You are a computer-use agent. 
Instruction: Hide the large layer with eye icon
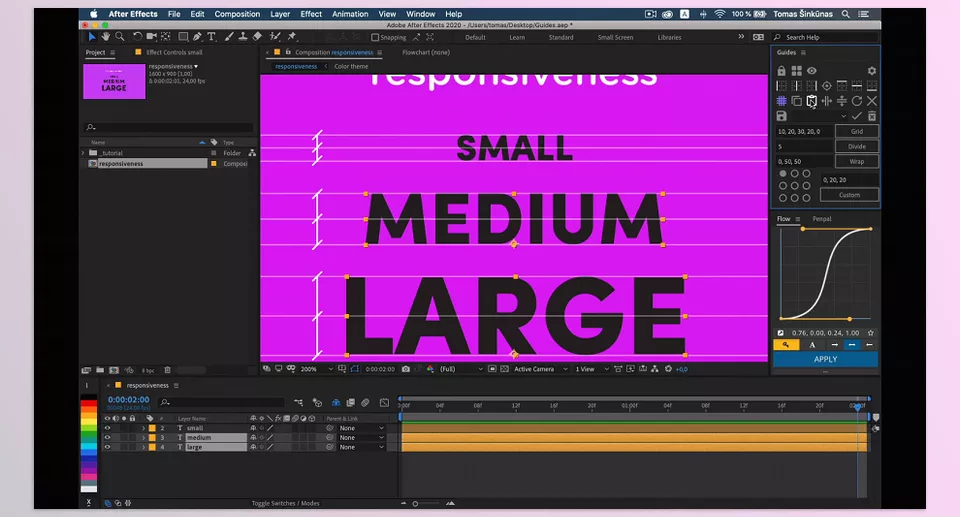click(x=107, y=447)
